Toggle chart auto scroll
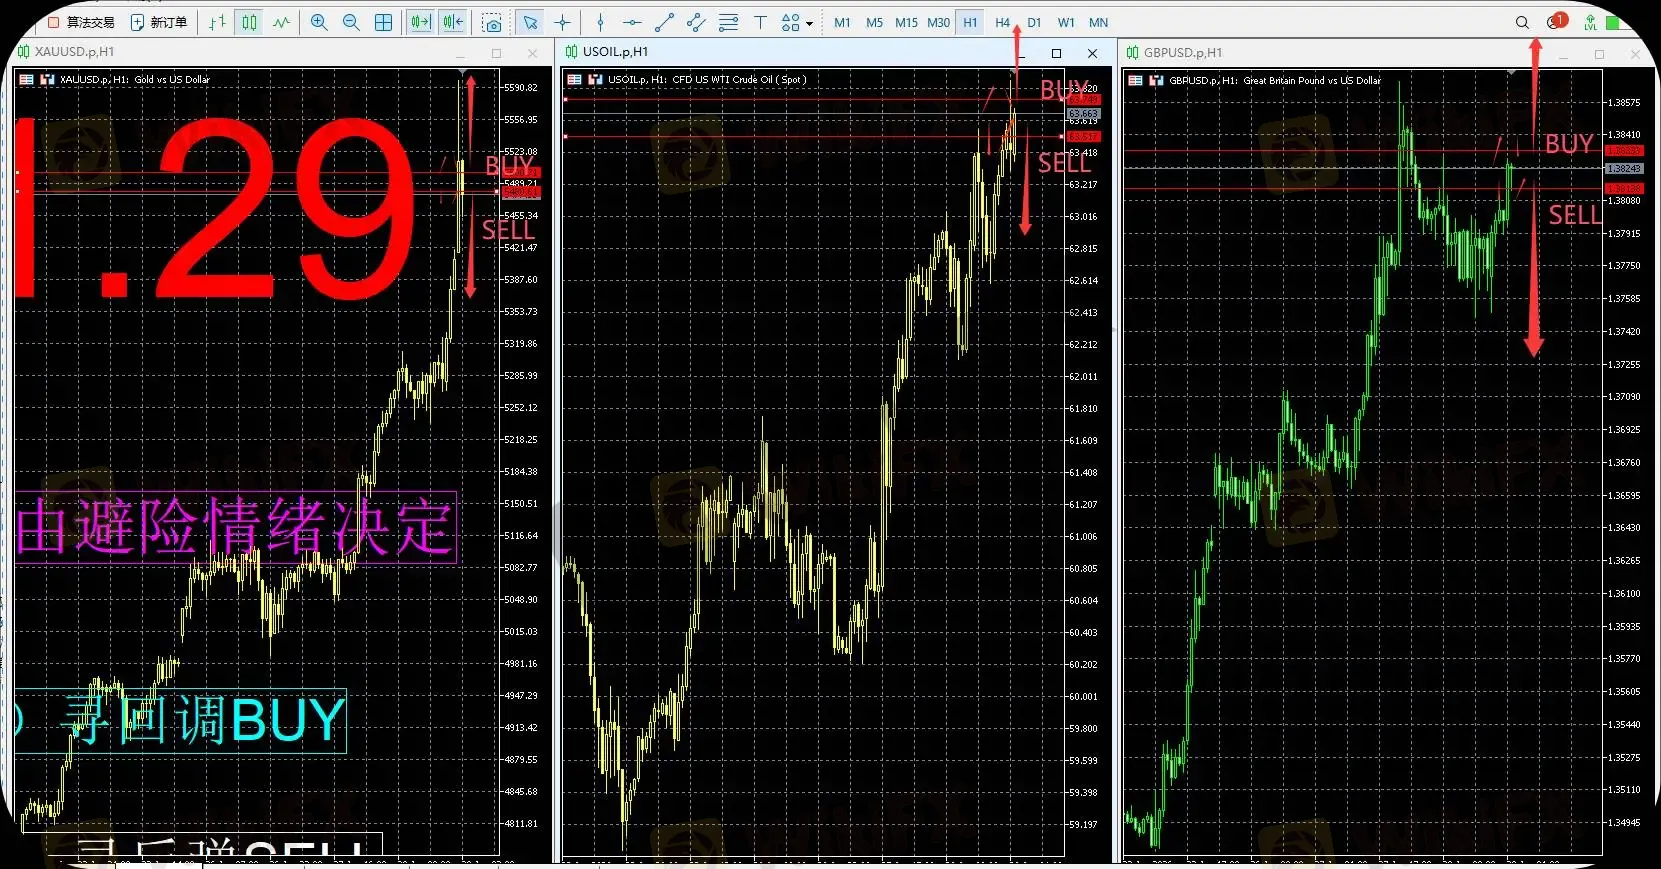 coord(421,22)
